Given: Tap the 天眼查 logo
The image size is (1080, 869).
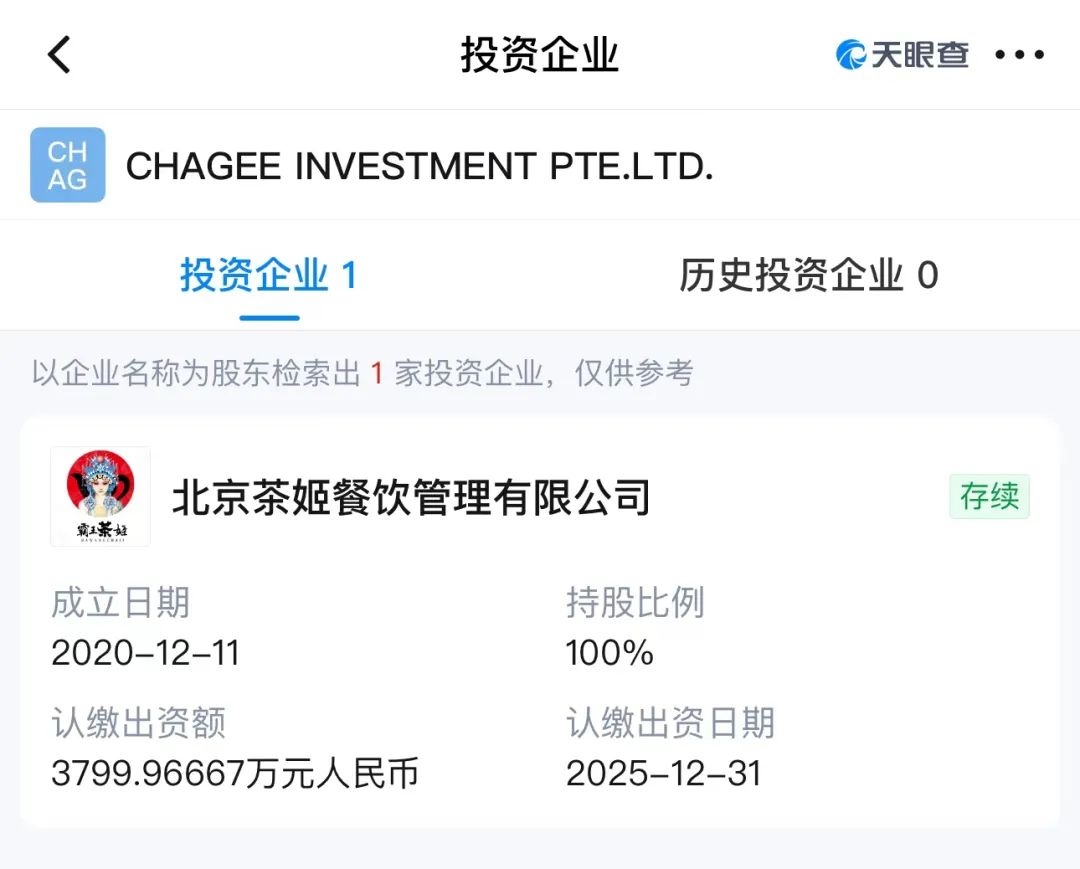Looking at the screenshot, I should coord(902,55).
